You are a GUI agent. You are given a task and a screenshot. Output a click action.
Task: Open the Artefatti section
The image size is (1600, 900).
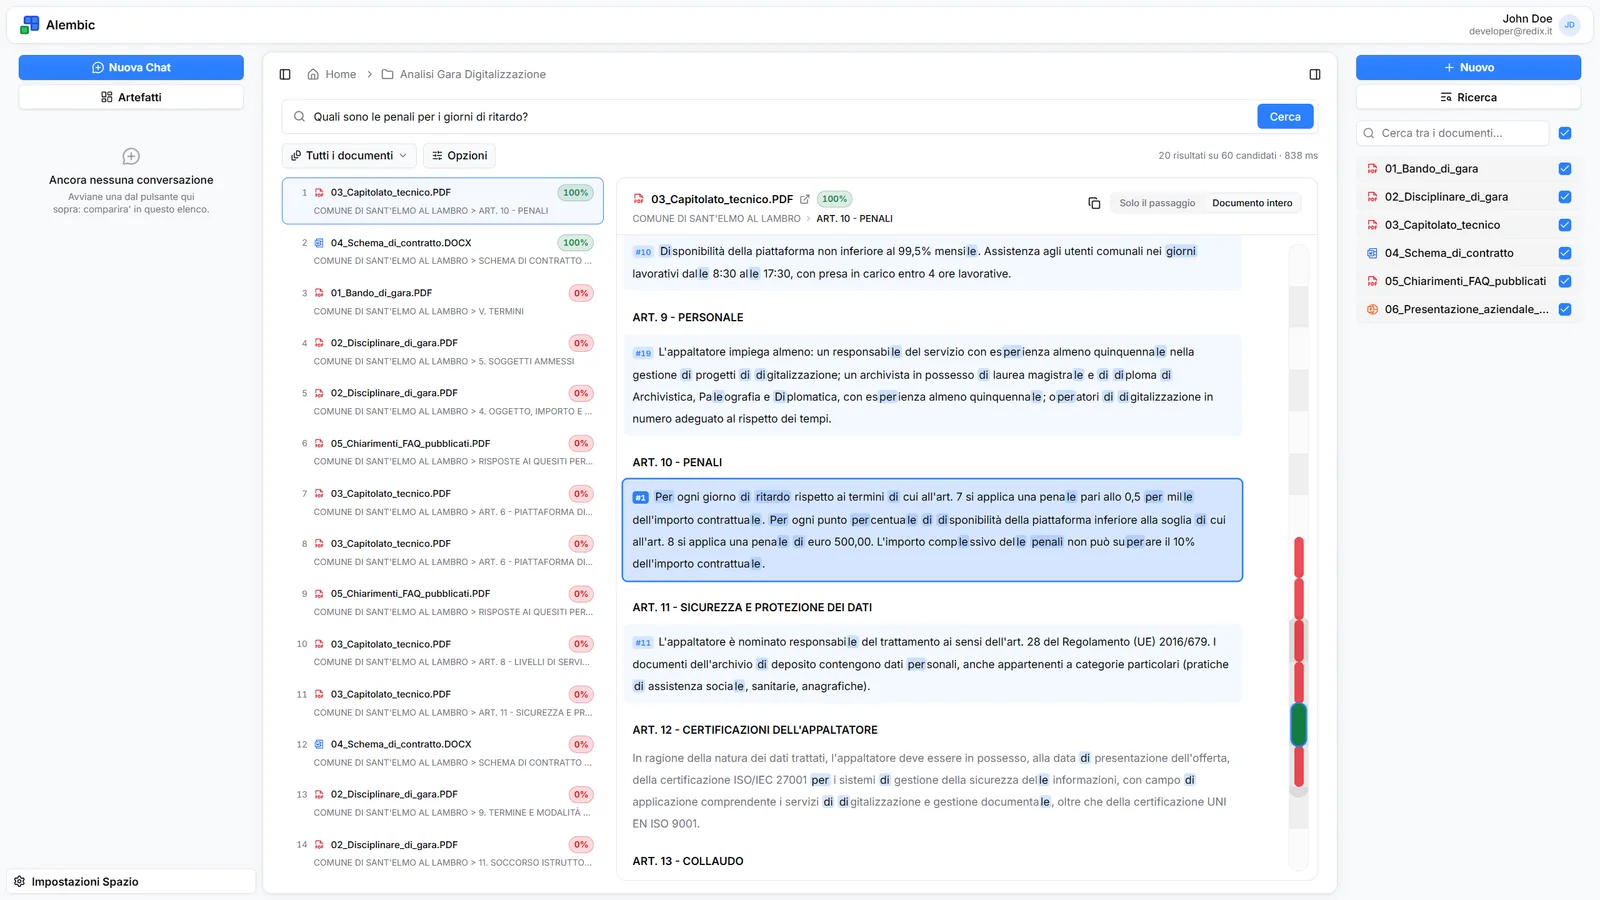(x=131, y=97)
